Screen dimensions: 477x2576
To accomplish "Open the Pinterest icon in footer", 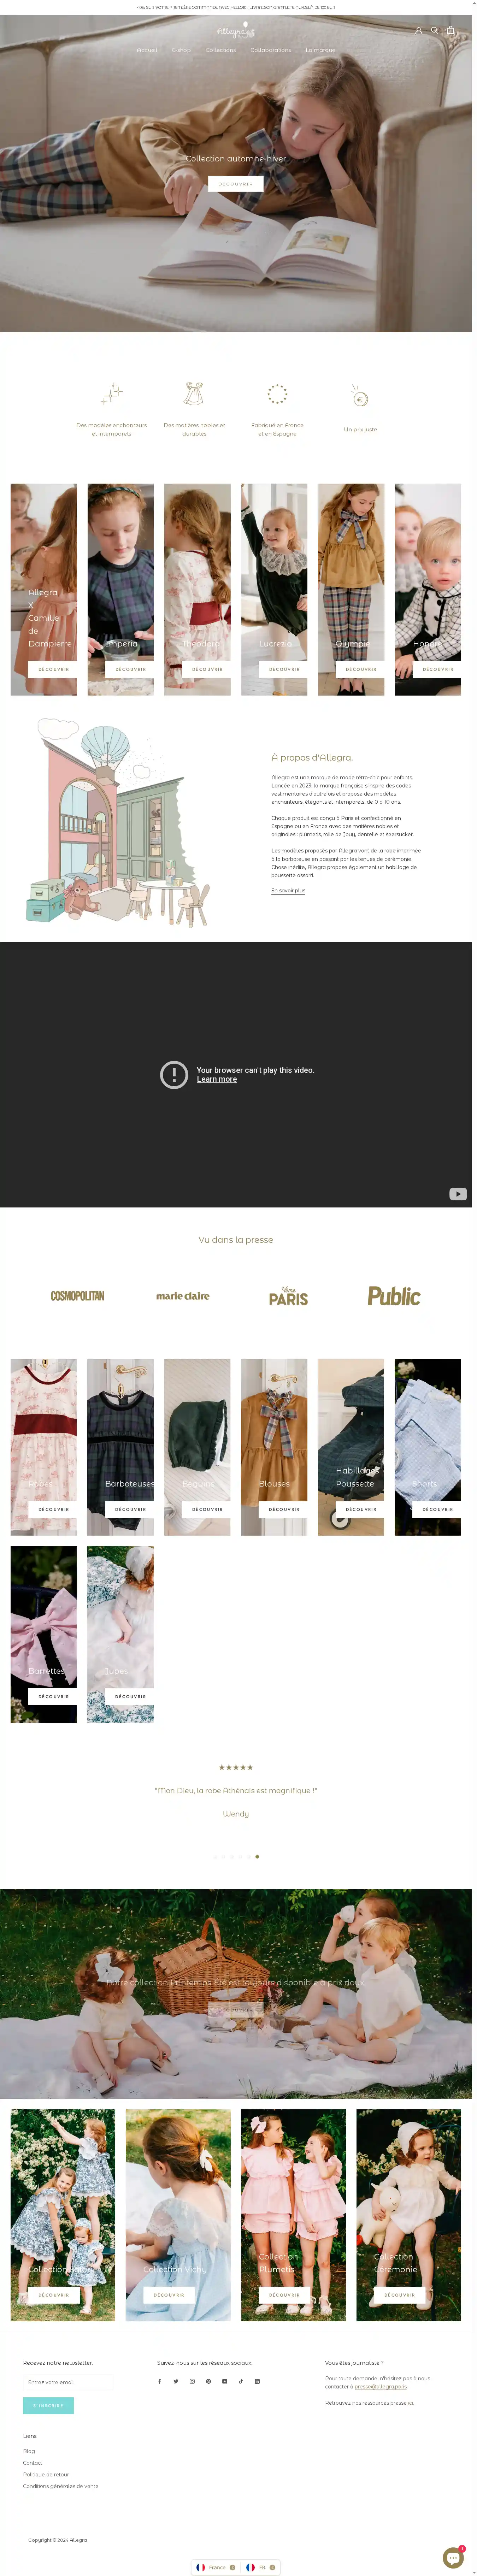I will tap(208, 2381).
